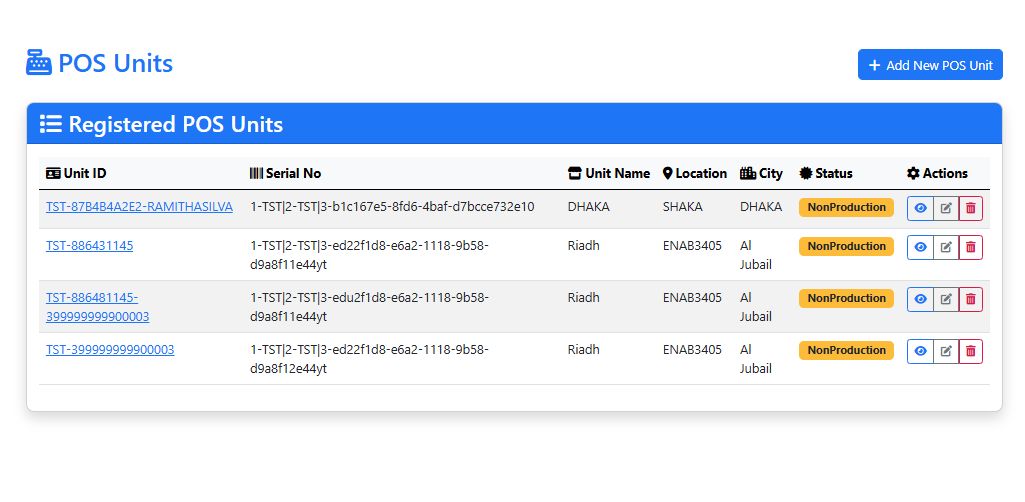Delete the TST-886481145-399999999900003 unit
This screenshot has height=502, width=1025.
pyautogui.click(x=971, y=299)
